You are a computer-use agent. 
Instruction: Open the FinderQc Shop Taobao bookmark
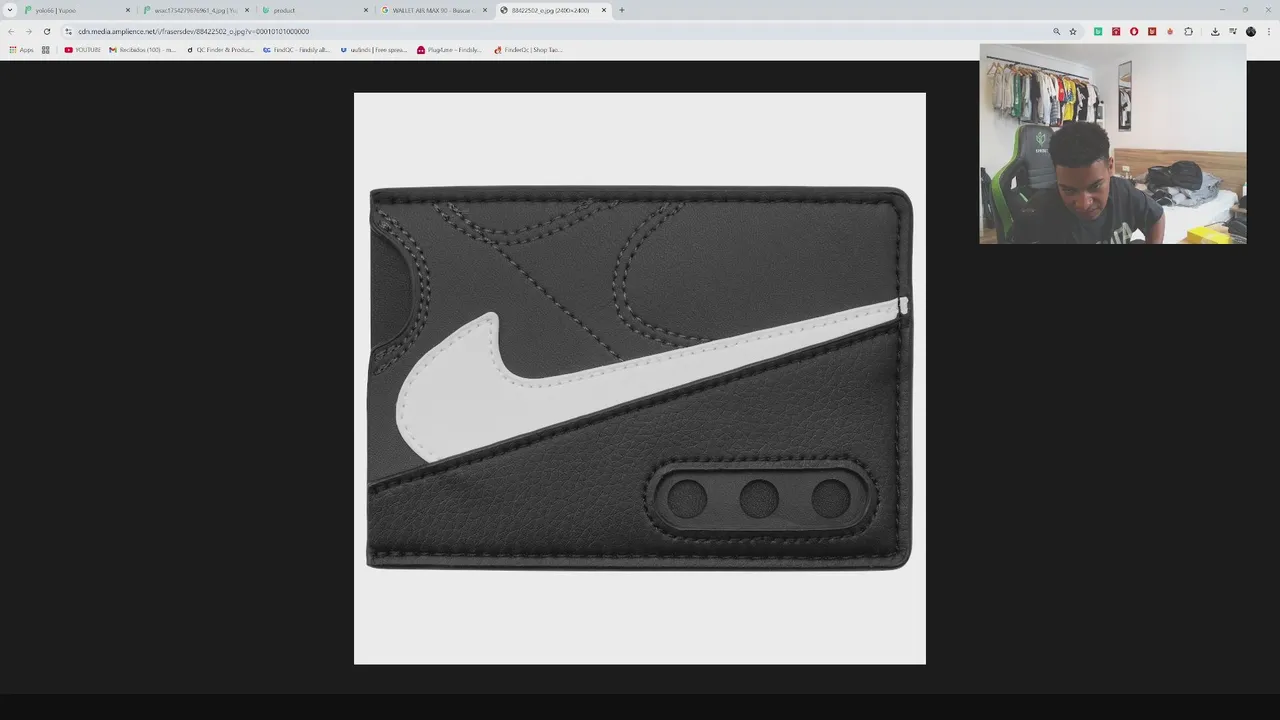(x=528, y=49)
